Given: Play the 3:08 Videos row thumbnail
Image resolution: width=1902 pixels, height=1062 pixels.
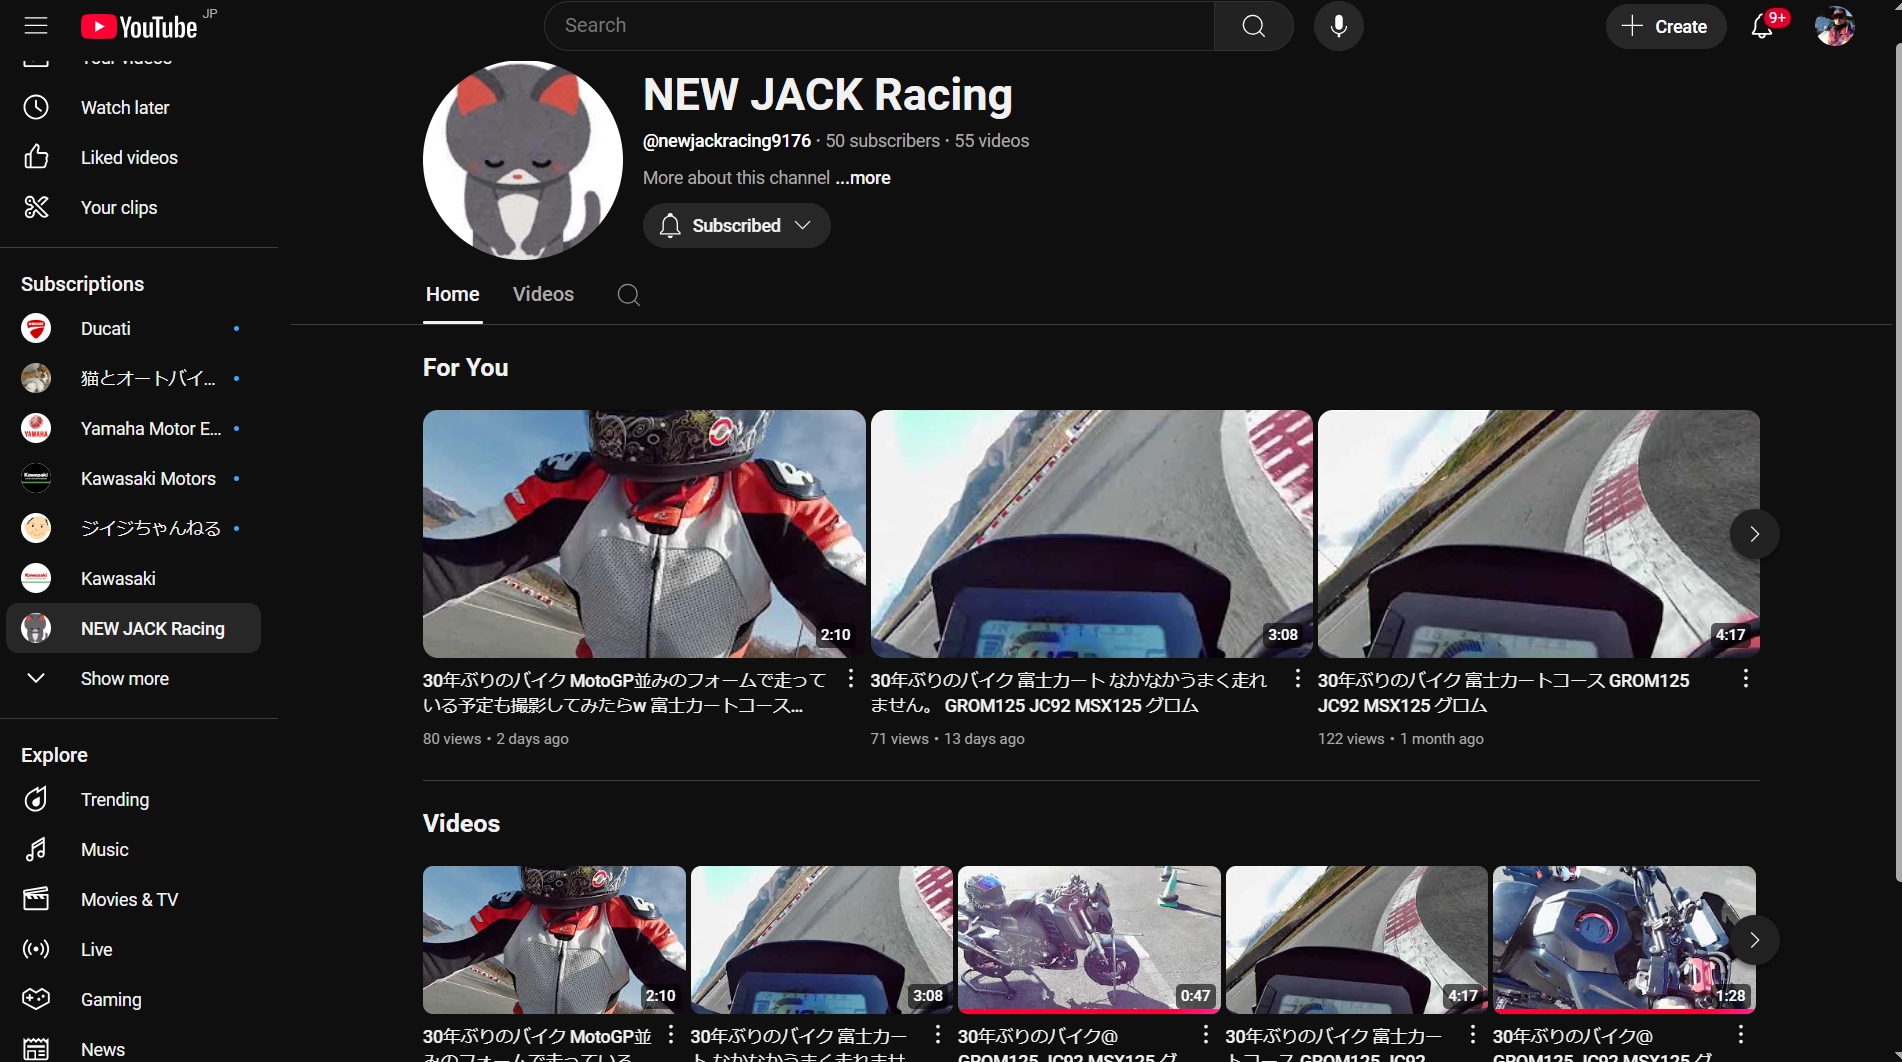Looking at the screenshot, I should click(822, 940).
